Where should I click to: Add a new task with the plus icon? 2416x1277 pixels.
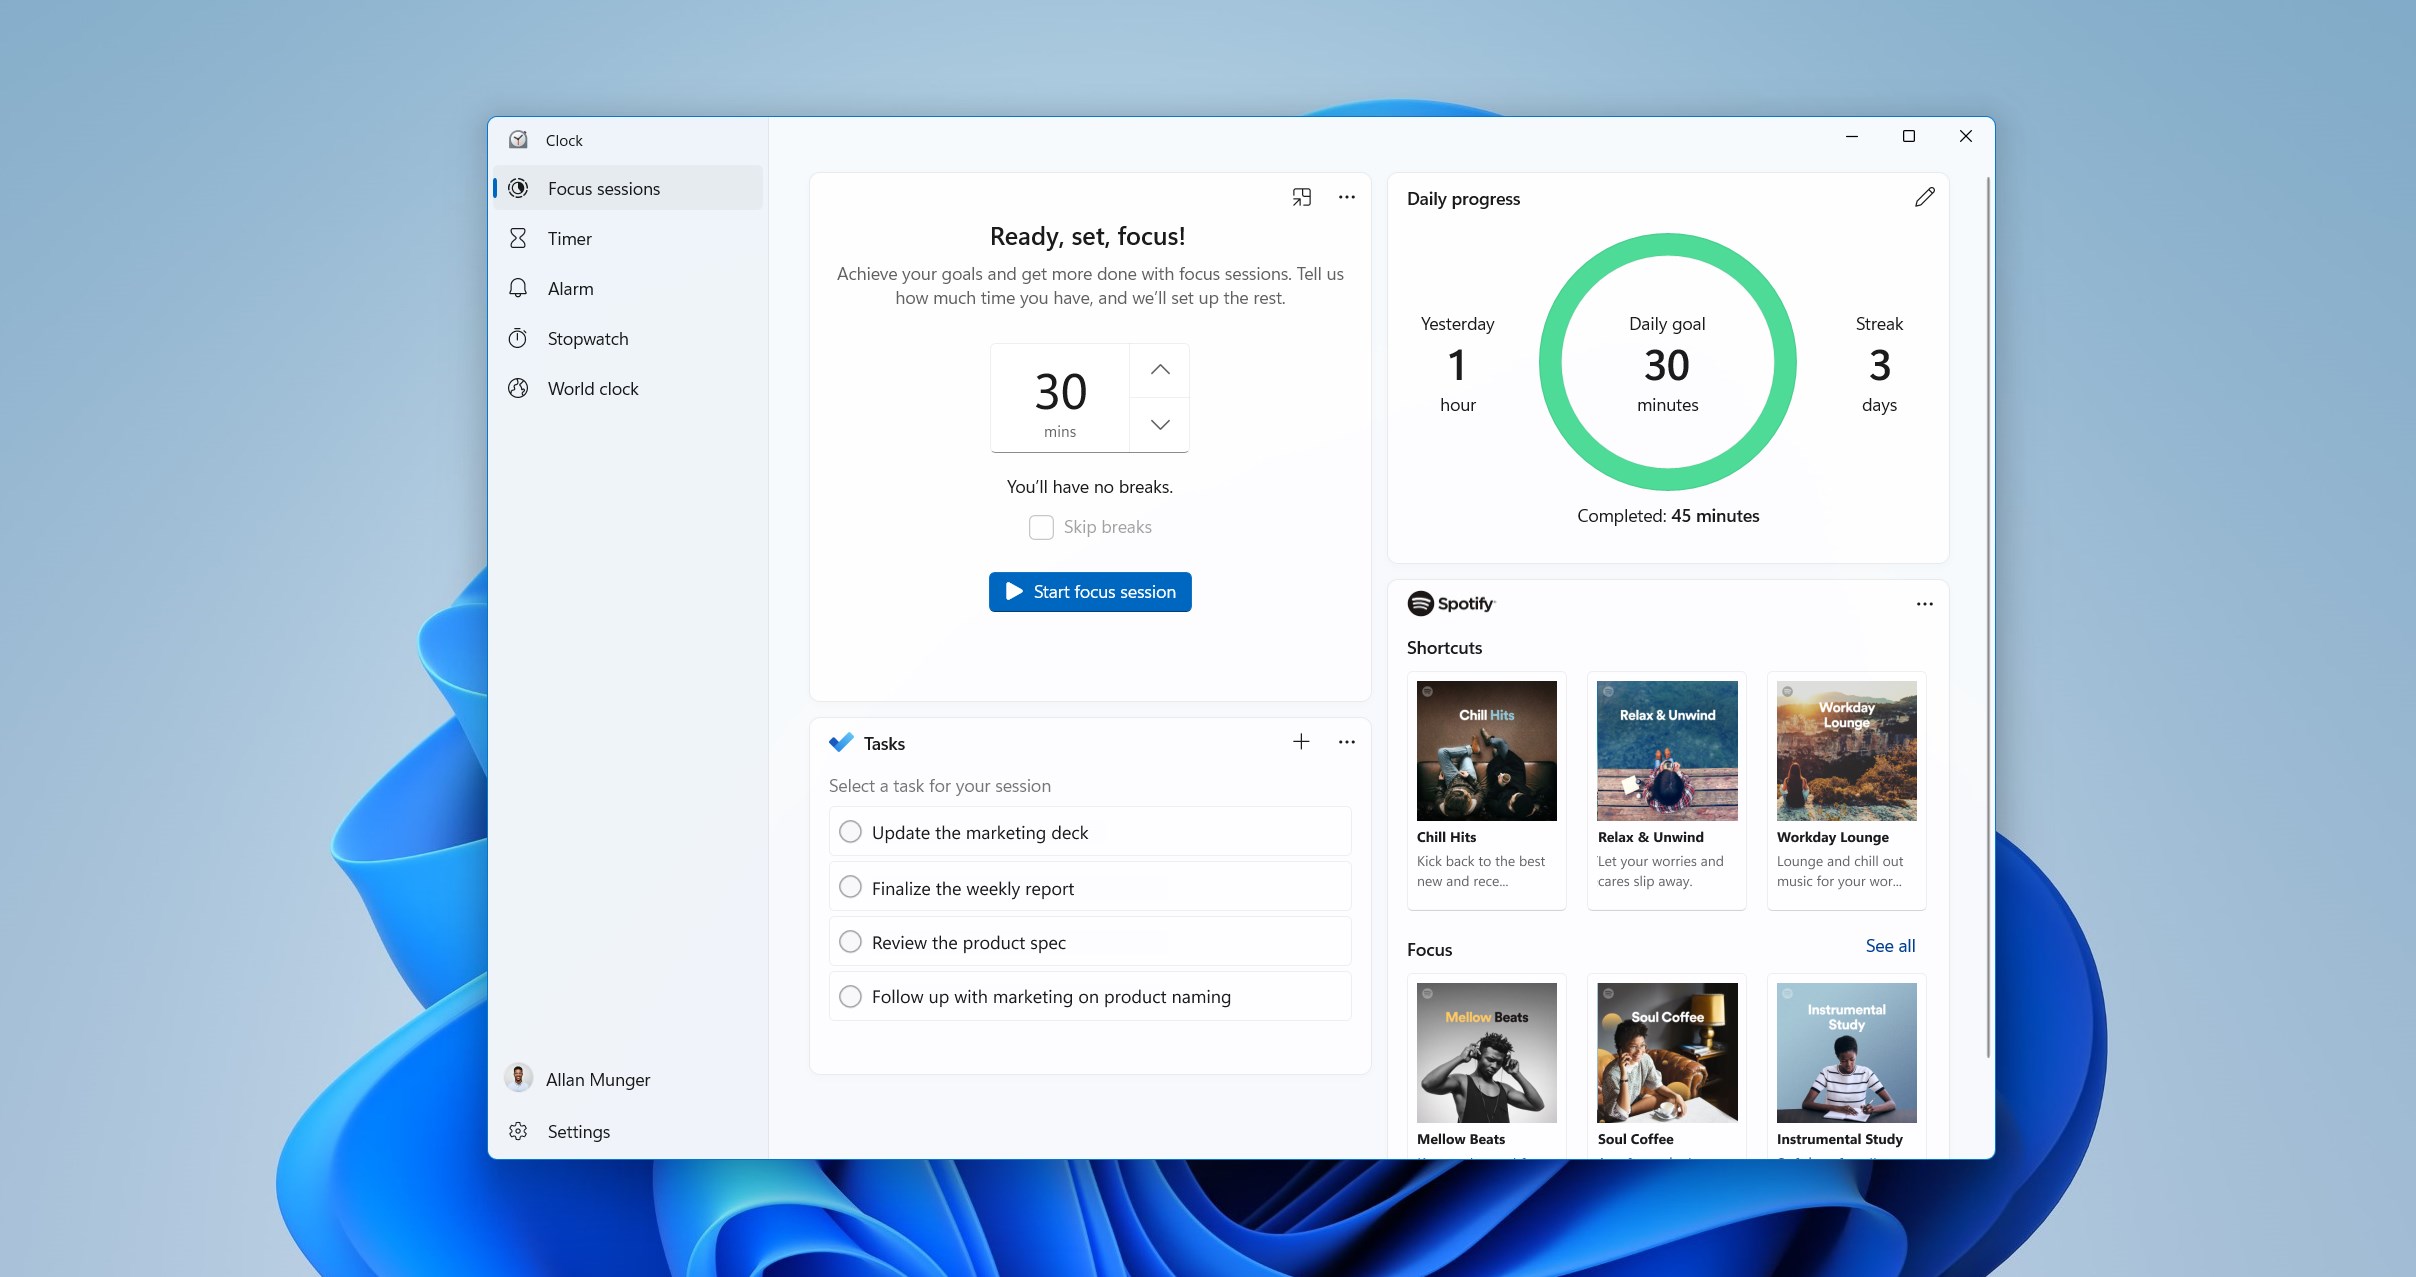1300,742
